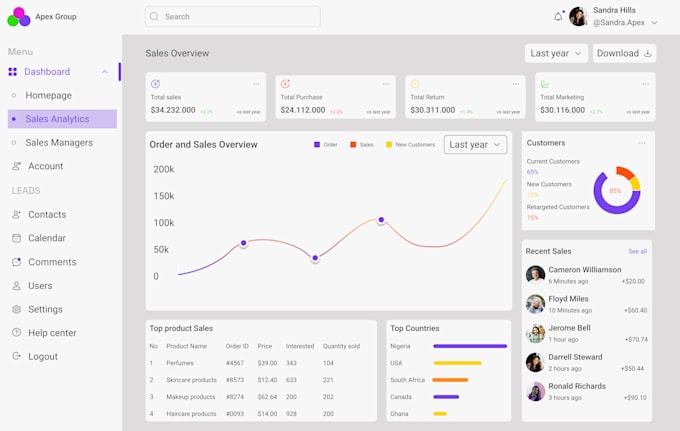Click the Logout icon

pos(16,356)
